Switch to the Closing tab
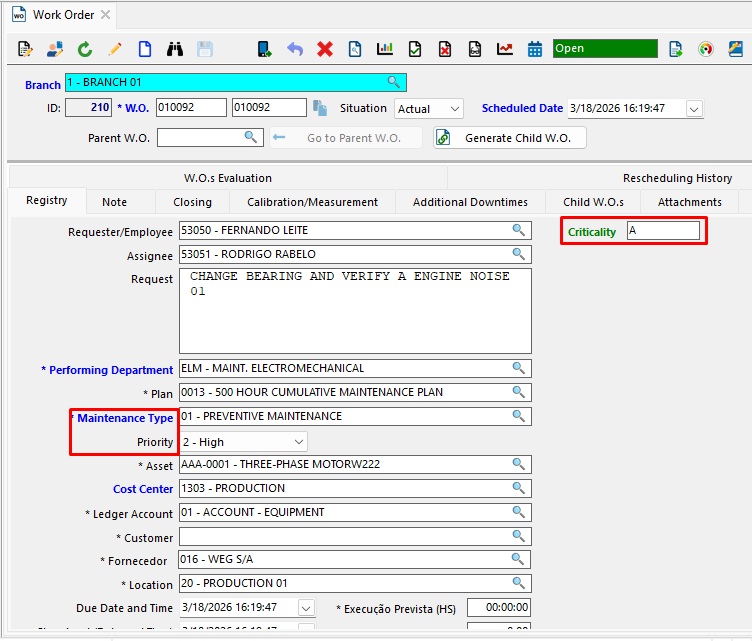 [192, 202]
